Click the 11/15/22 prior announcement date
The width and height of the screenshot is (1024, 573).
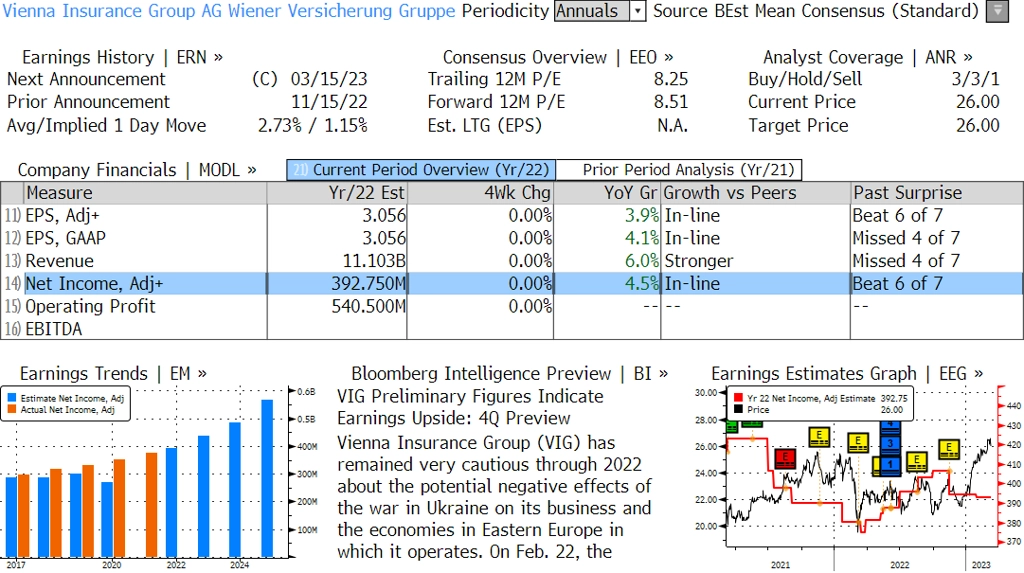(x=329, y=102)
